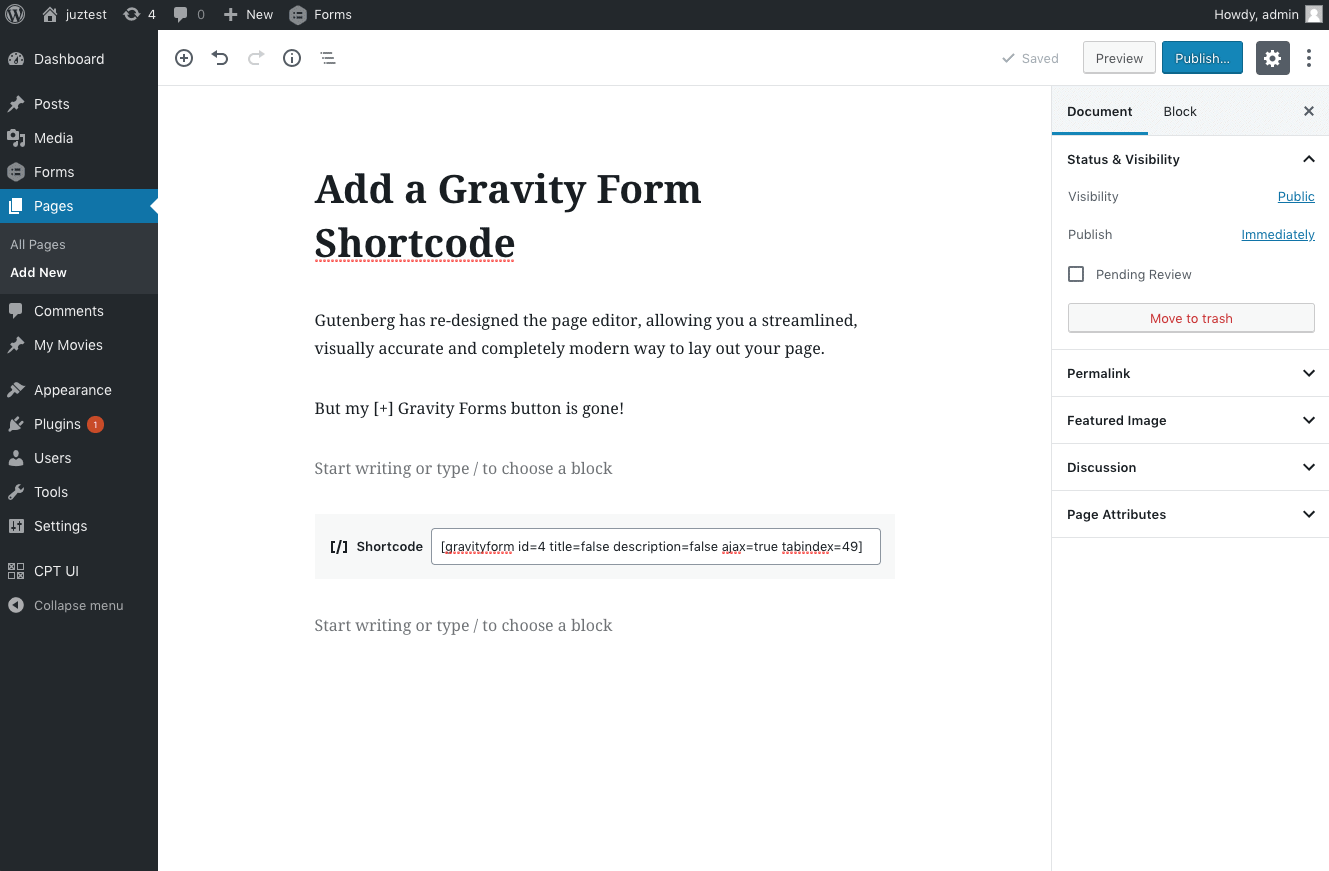The image size is (1329, 871).
Task: Click the page title Add a Gravity Form Shortcode
Action: pos(508,216)
